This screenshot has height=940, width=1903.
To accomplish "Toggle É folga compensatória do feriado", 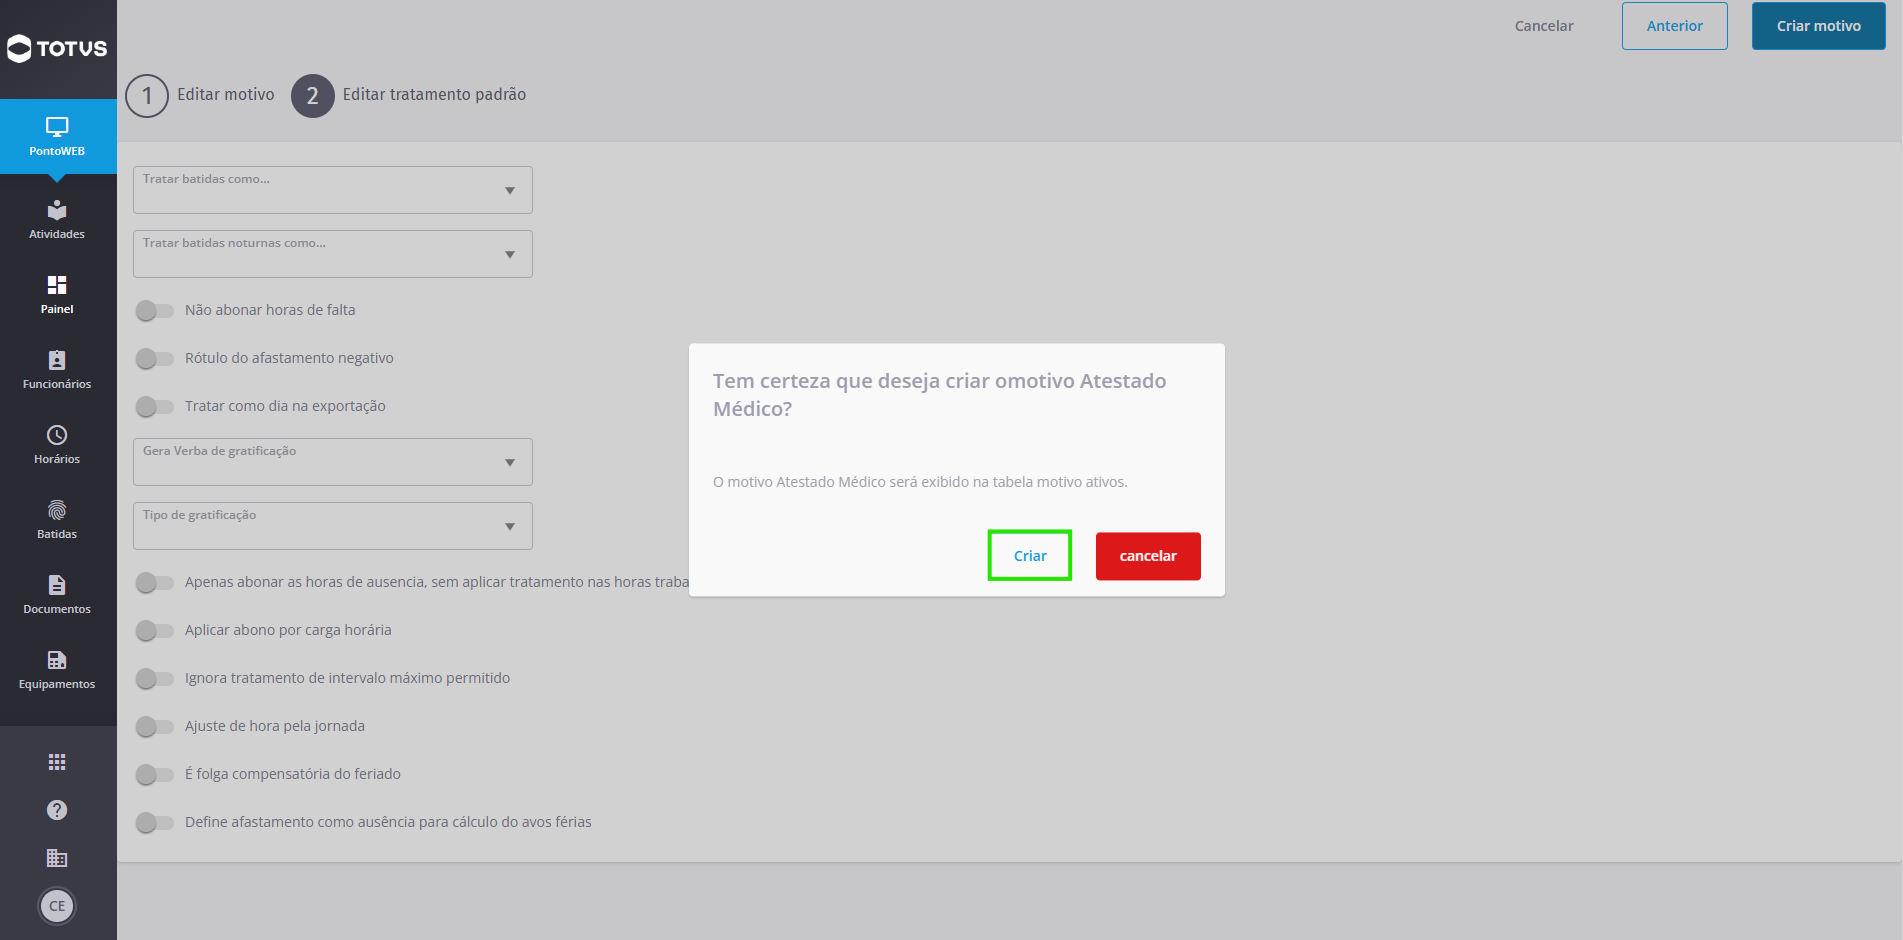I will 155,774.
